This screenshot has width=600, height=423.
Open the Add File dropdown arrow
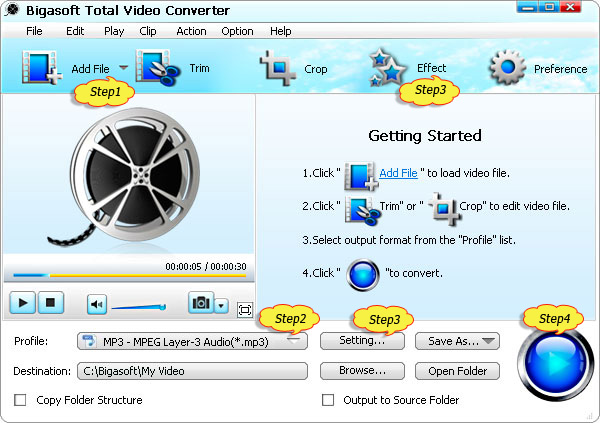point(123,68)
